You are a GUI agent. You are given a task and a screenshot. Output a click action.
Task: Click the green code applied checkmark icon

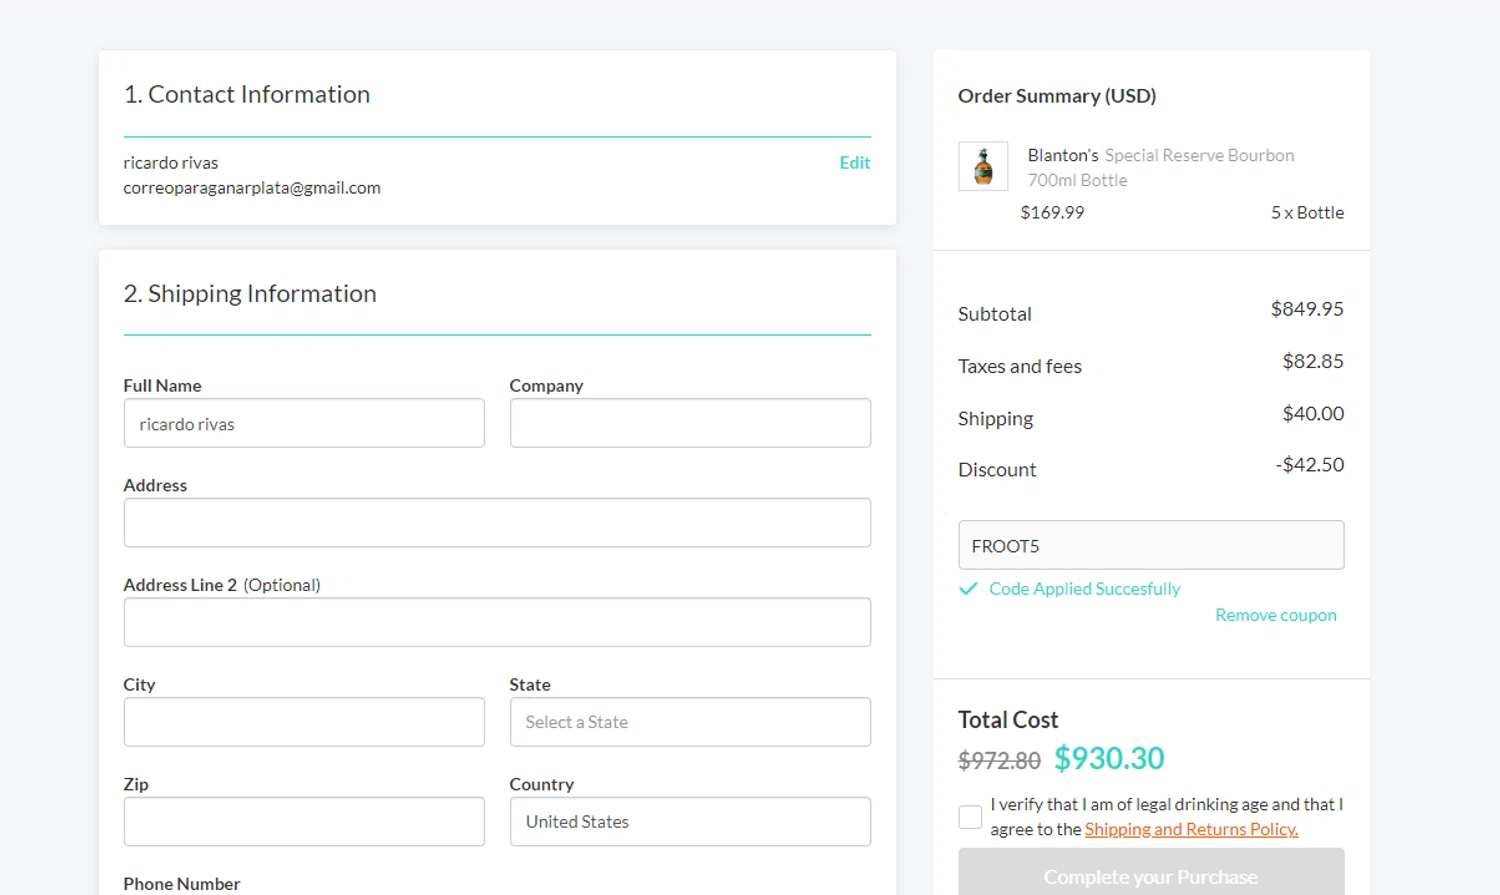pyautogui.click(x=968, y=589)
